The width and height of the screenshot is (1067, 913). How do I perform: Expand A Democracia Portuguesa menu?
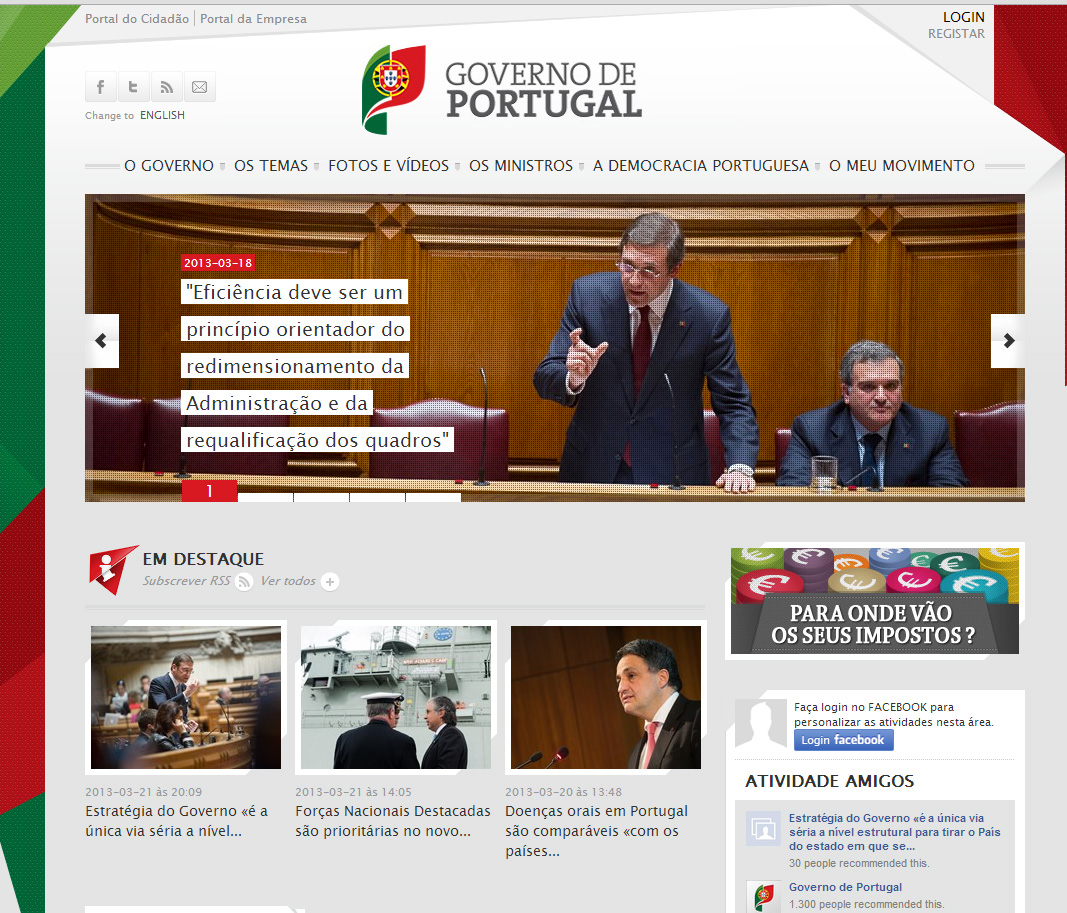[x=700, y=166]
